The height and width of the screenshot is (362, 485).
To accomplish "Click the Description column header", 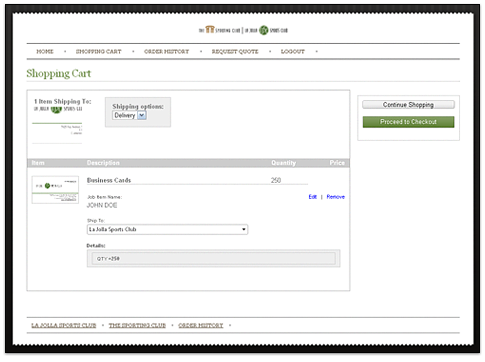I will tap(103, 163).
